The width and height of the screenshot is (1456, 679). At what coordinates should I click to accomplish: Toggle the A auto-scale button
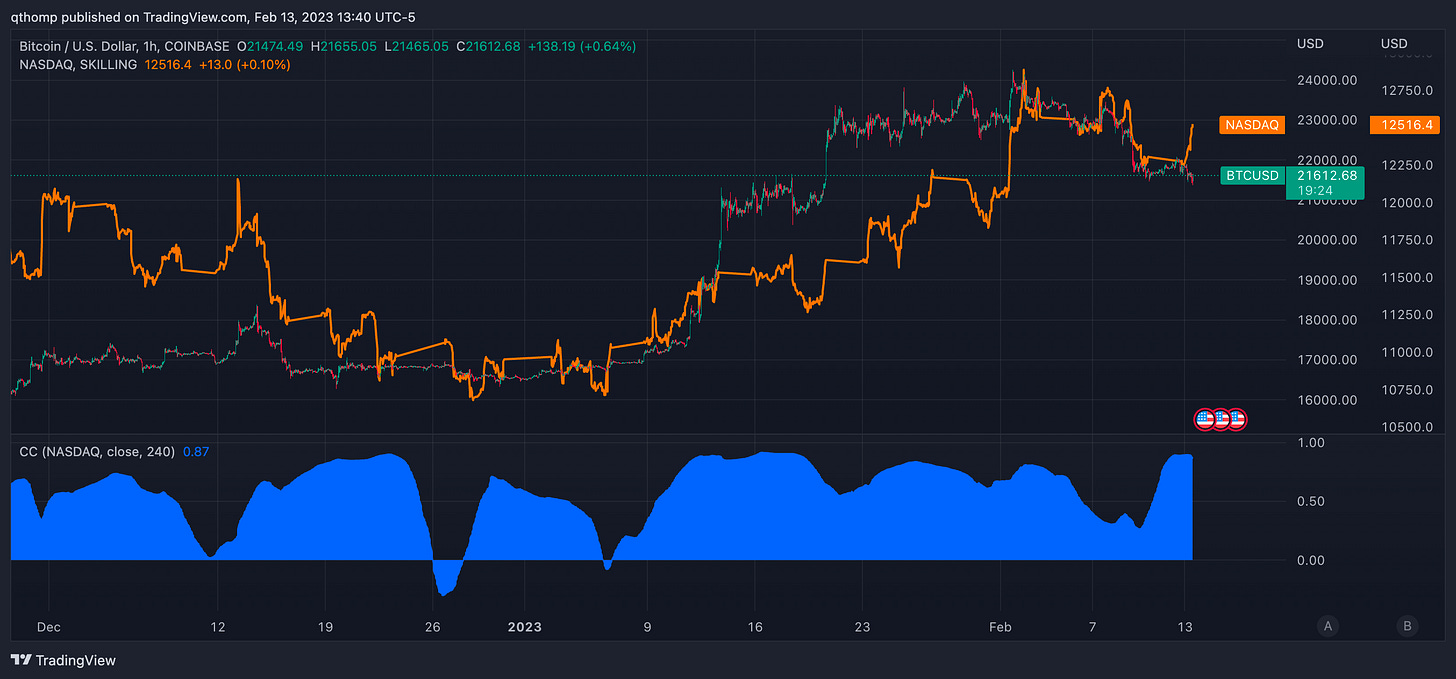point(1328,627)
